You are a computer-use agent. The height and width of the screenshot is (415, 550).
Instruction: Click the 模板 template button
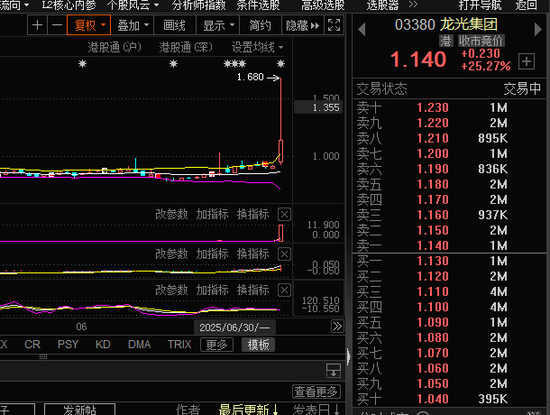pos(258,345)
